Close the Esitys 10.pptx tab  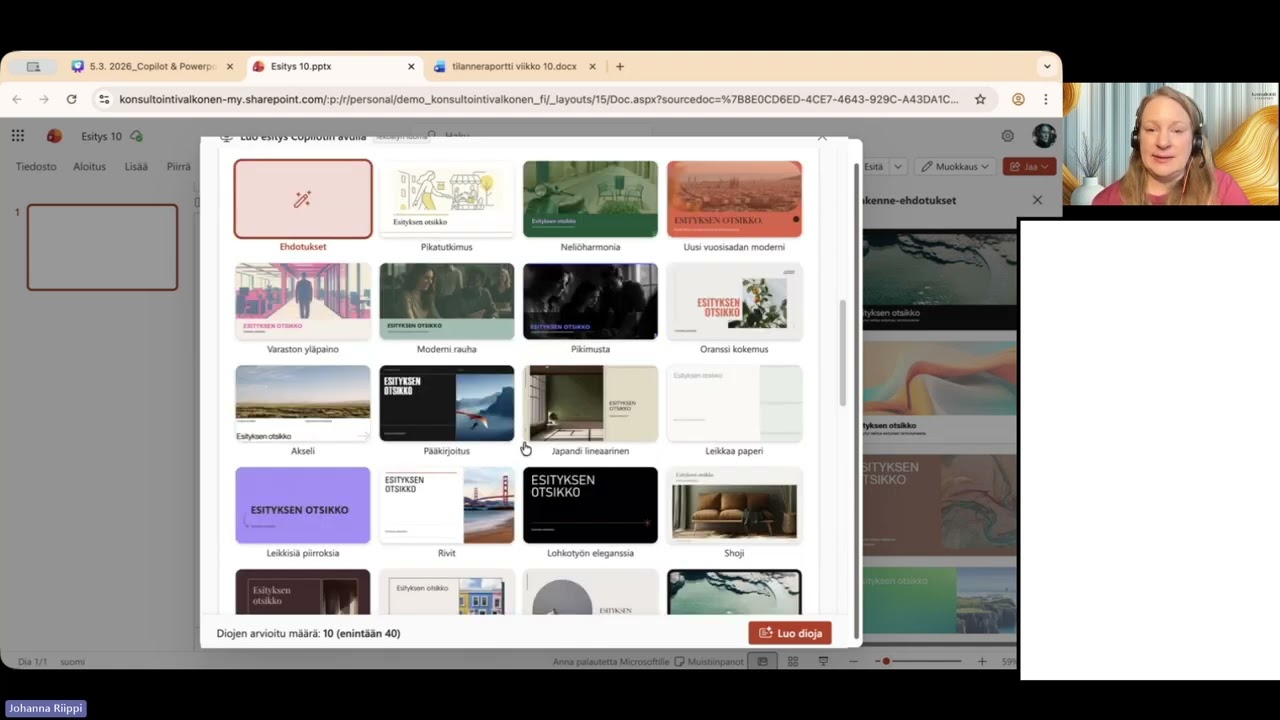[411, 67]
